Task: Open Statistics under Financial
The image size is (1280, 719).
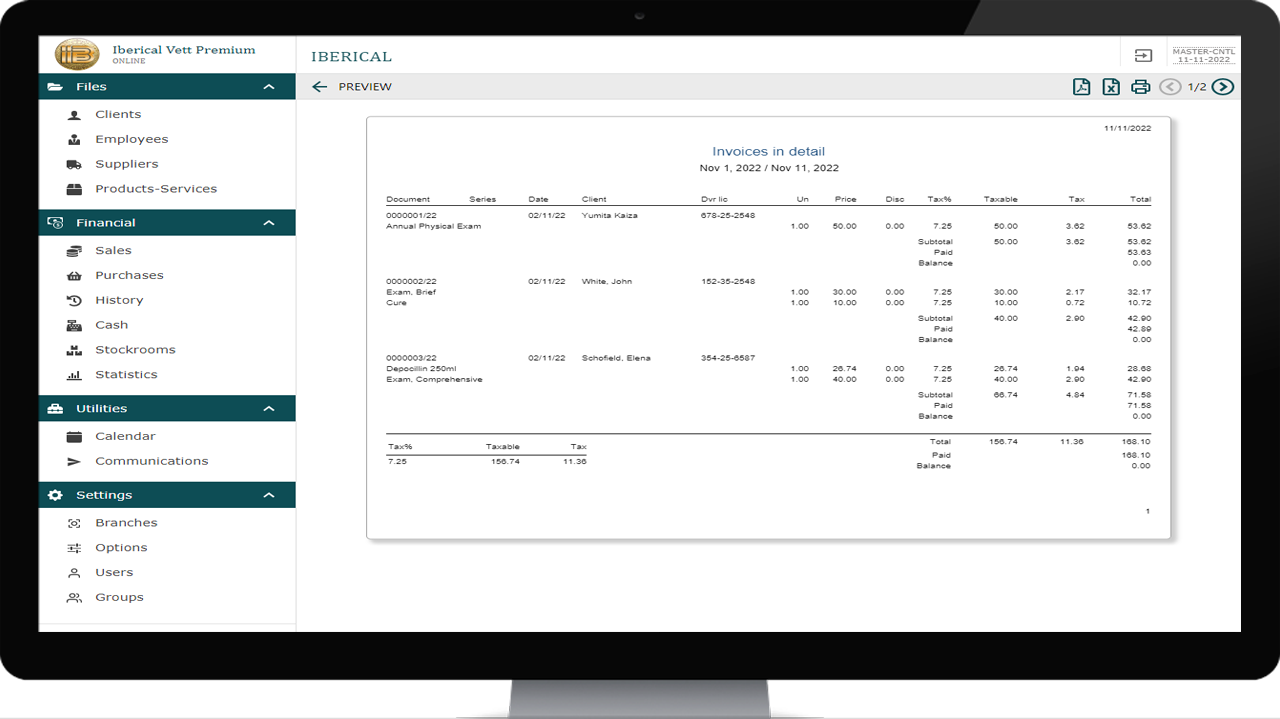Action: 126,375
